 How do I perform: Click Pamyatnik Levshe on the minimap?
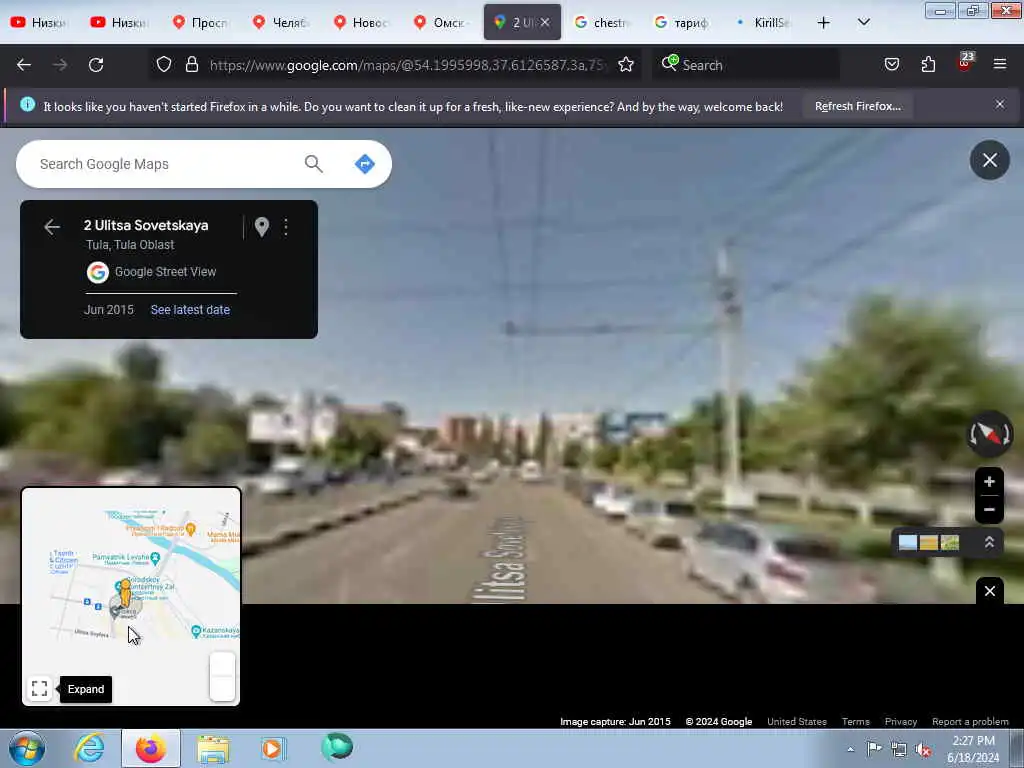[x=125, y=558]
